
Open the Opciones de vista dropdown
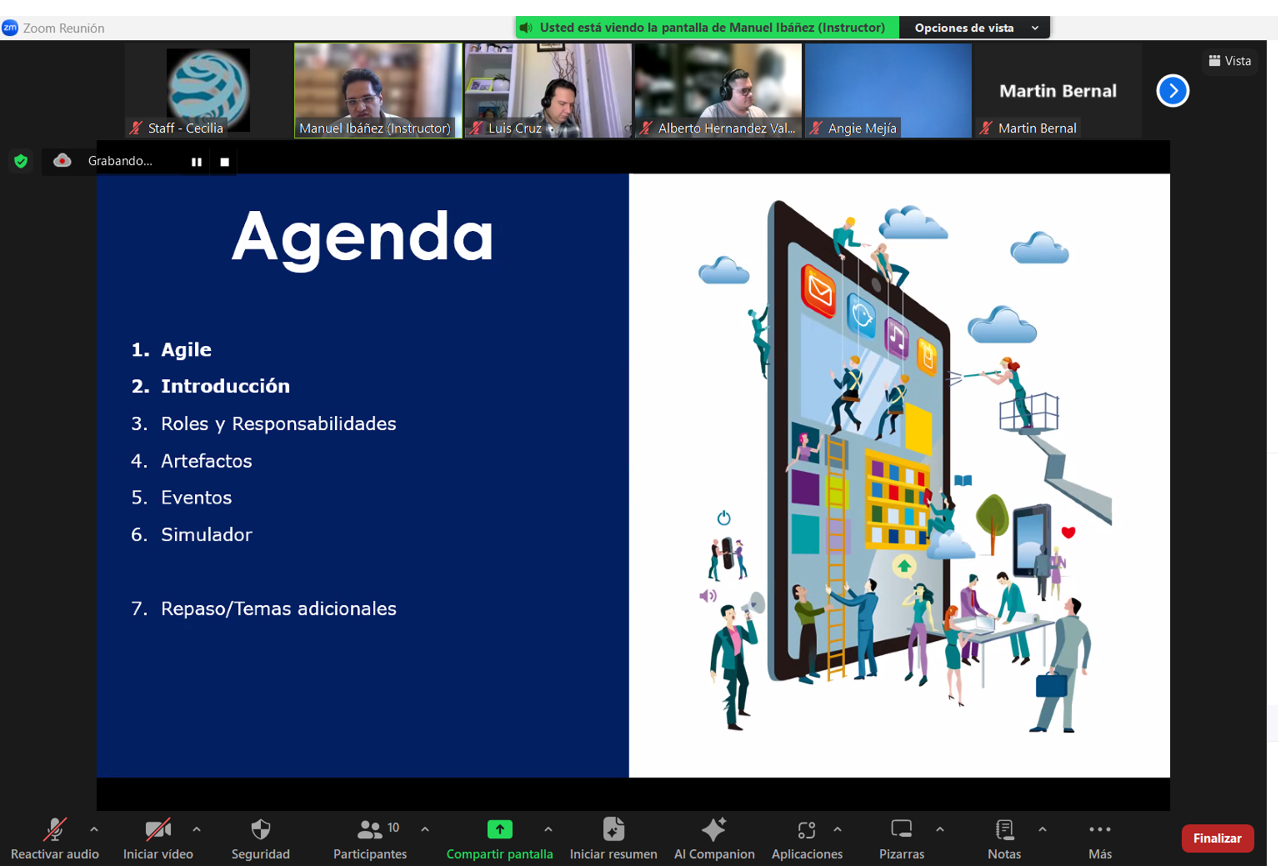click(x=975, y=28)
